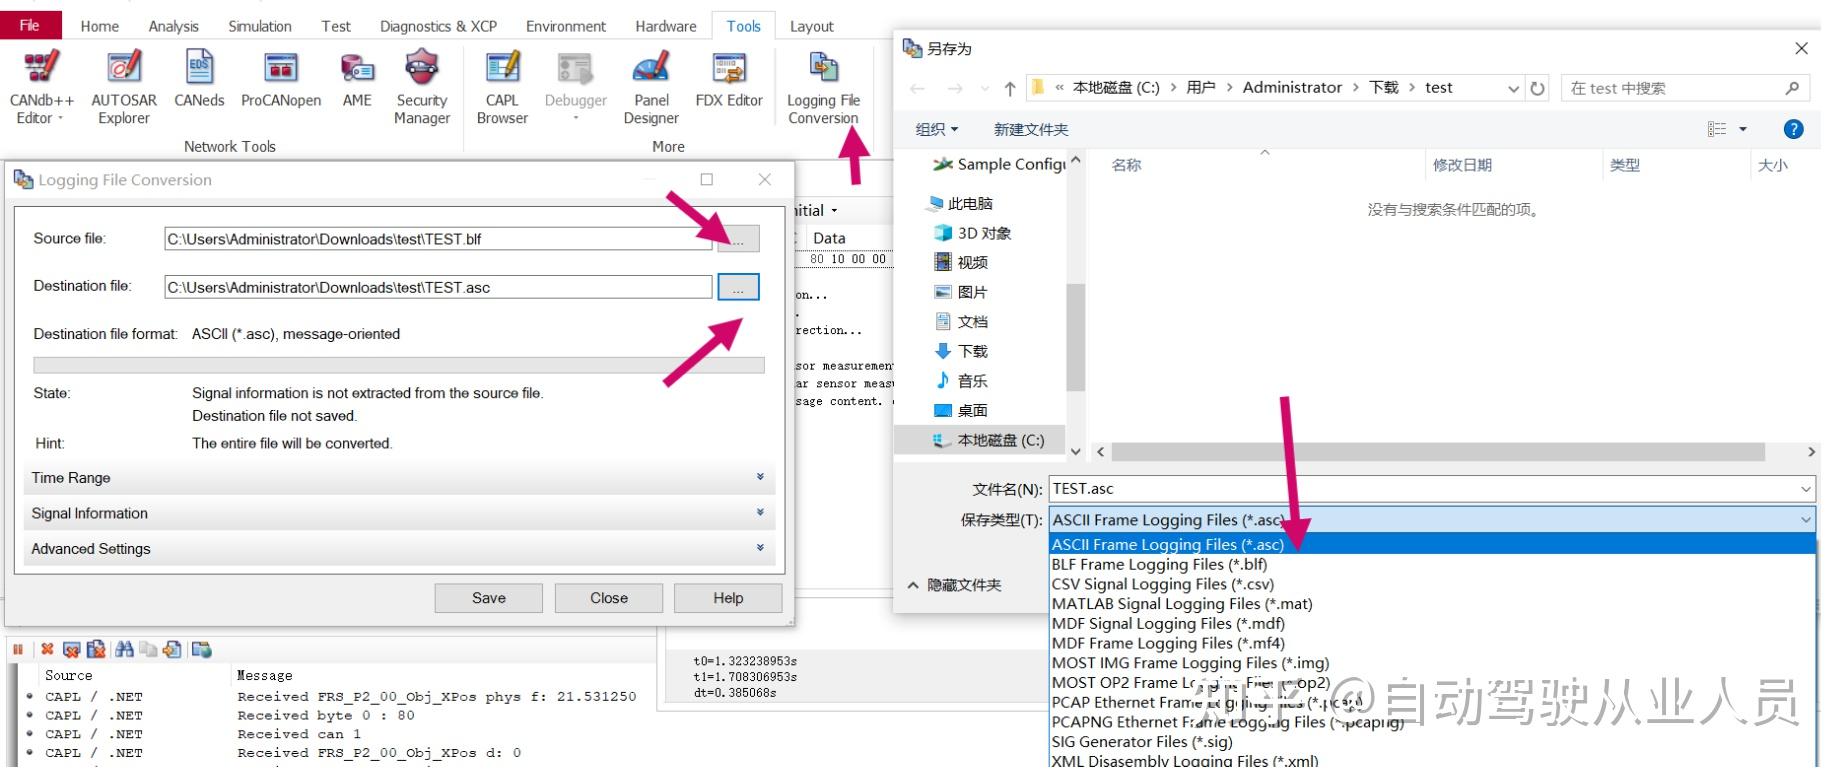Image resolution: width=1848 pixels, height=776 pixels.
Task: Launch AUTOSAR Explorer from the ribbon
Action: coord(124,87)
